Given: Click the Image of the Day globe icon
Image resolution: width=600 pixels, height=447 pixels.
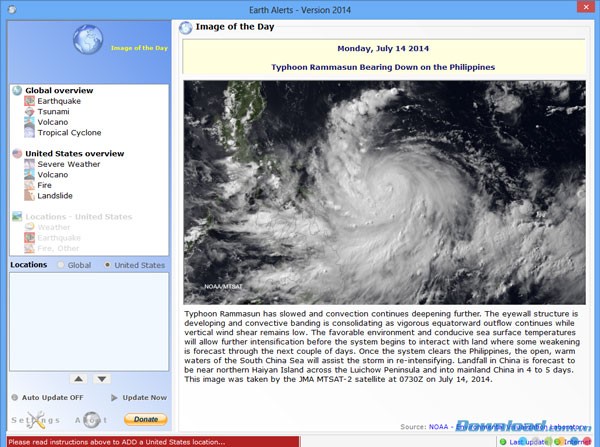Looking at the screenshot, I should (88, 39).
